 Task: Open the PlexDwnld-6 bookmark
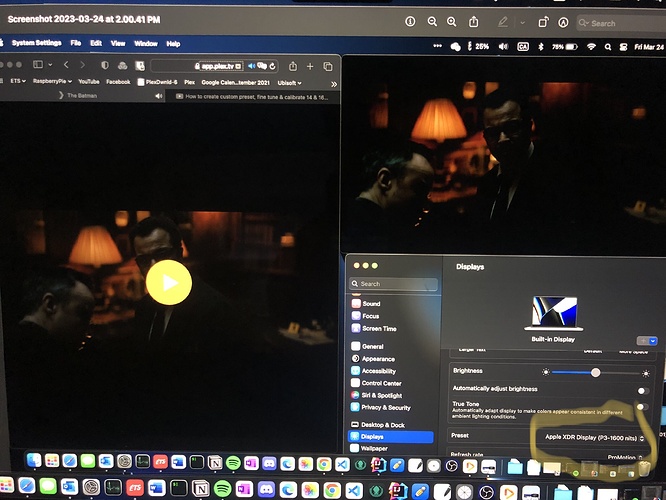point(157,82)
